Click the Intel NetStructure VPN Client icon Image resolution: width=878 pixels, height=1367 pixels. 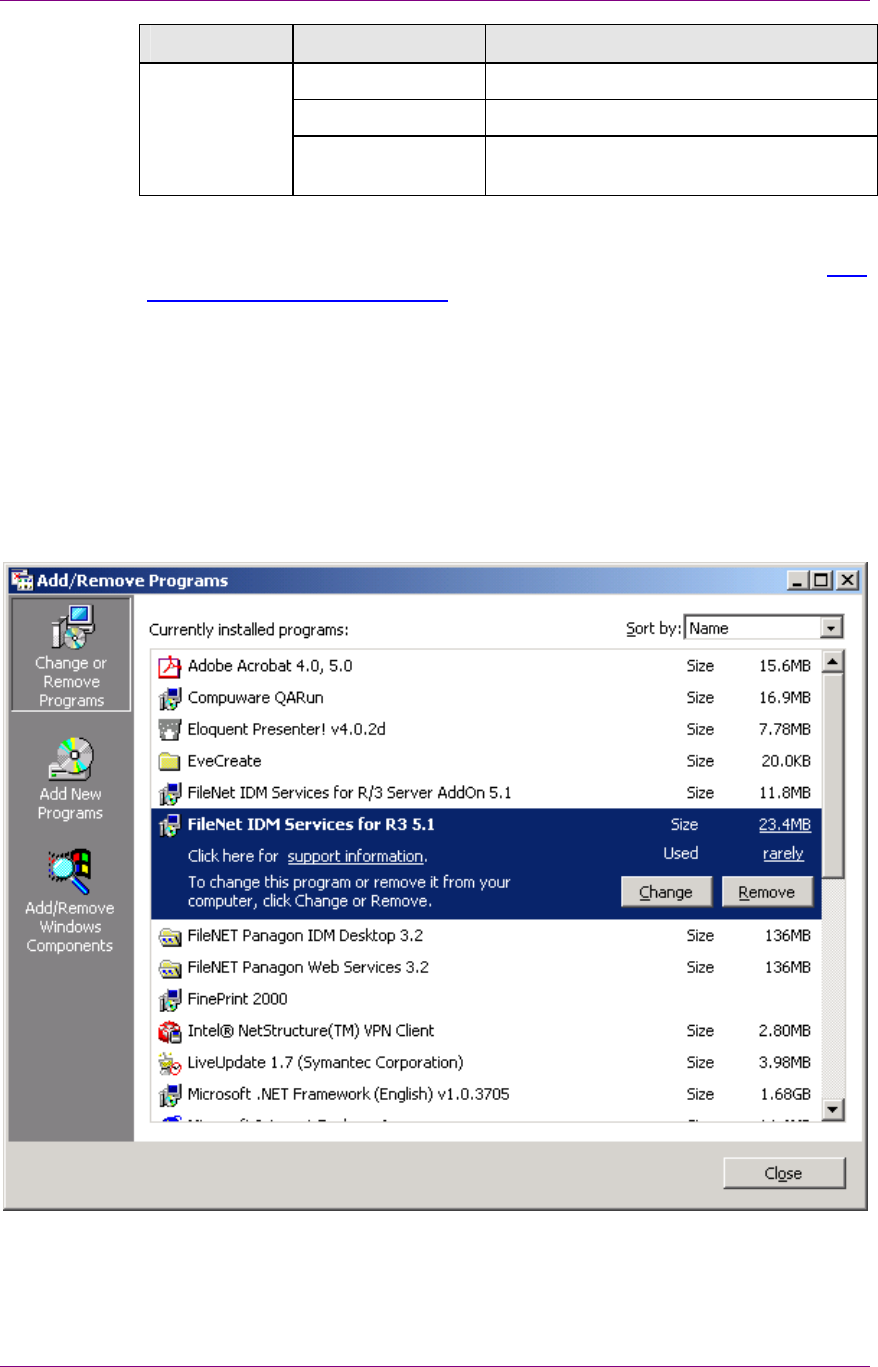[x=170, y=1031]
